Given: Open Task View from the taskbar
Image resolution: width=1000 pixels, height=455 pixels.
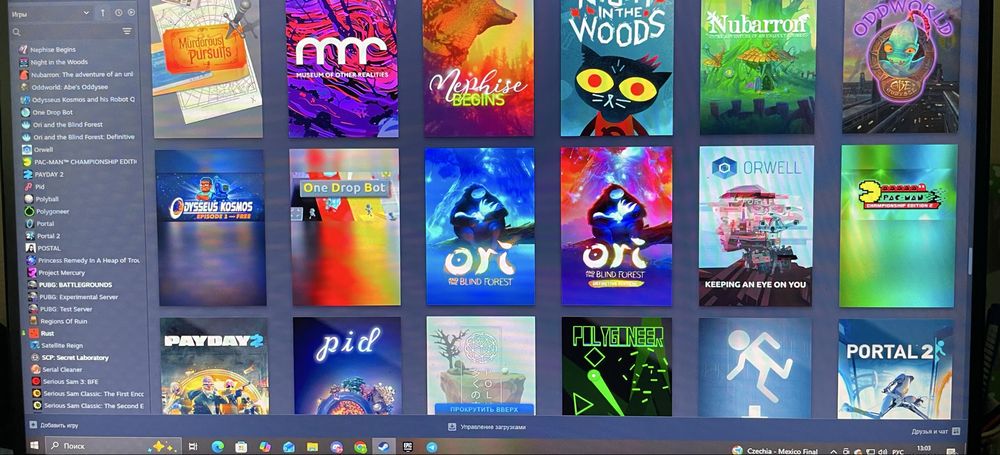Looking at the screenshot, I should point(193,447).
